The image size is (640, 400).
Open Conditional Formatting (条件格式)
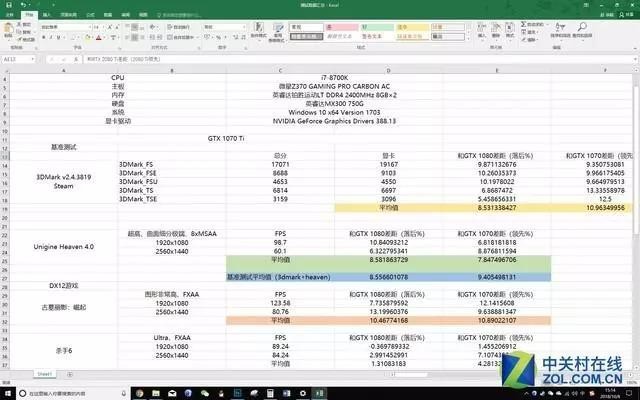258,31
